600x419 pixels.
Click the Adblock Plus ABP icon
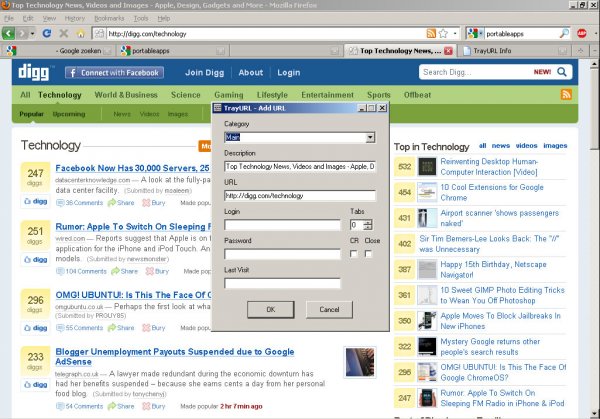(582, 34)
